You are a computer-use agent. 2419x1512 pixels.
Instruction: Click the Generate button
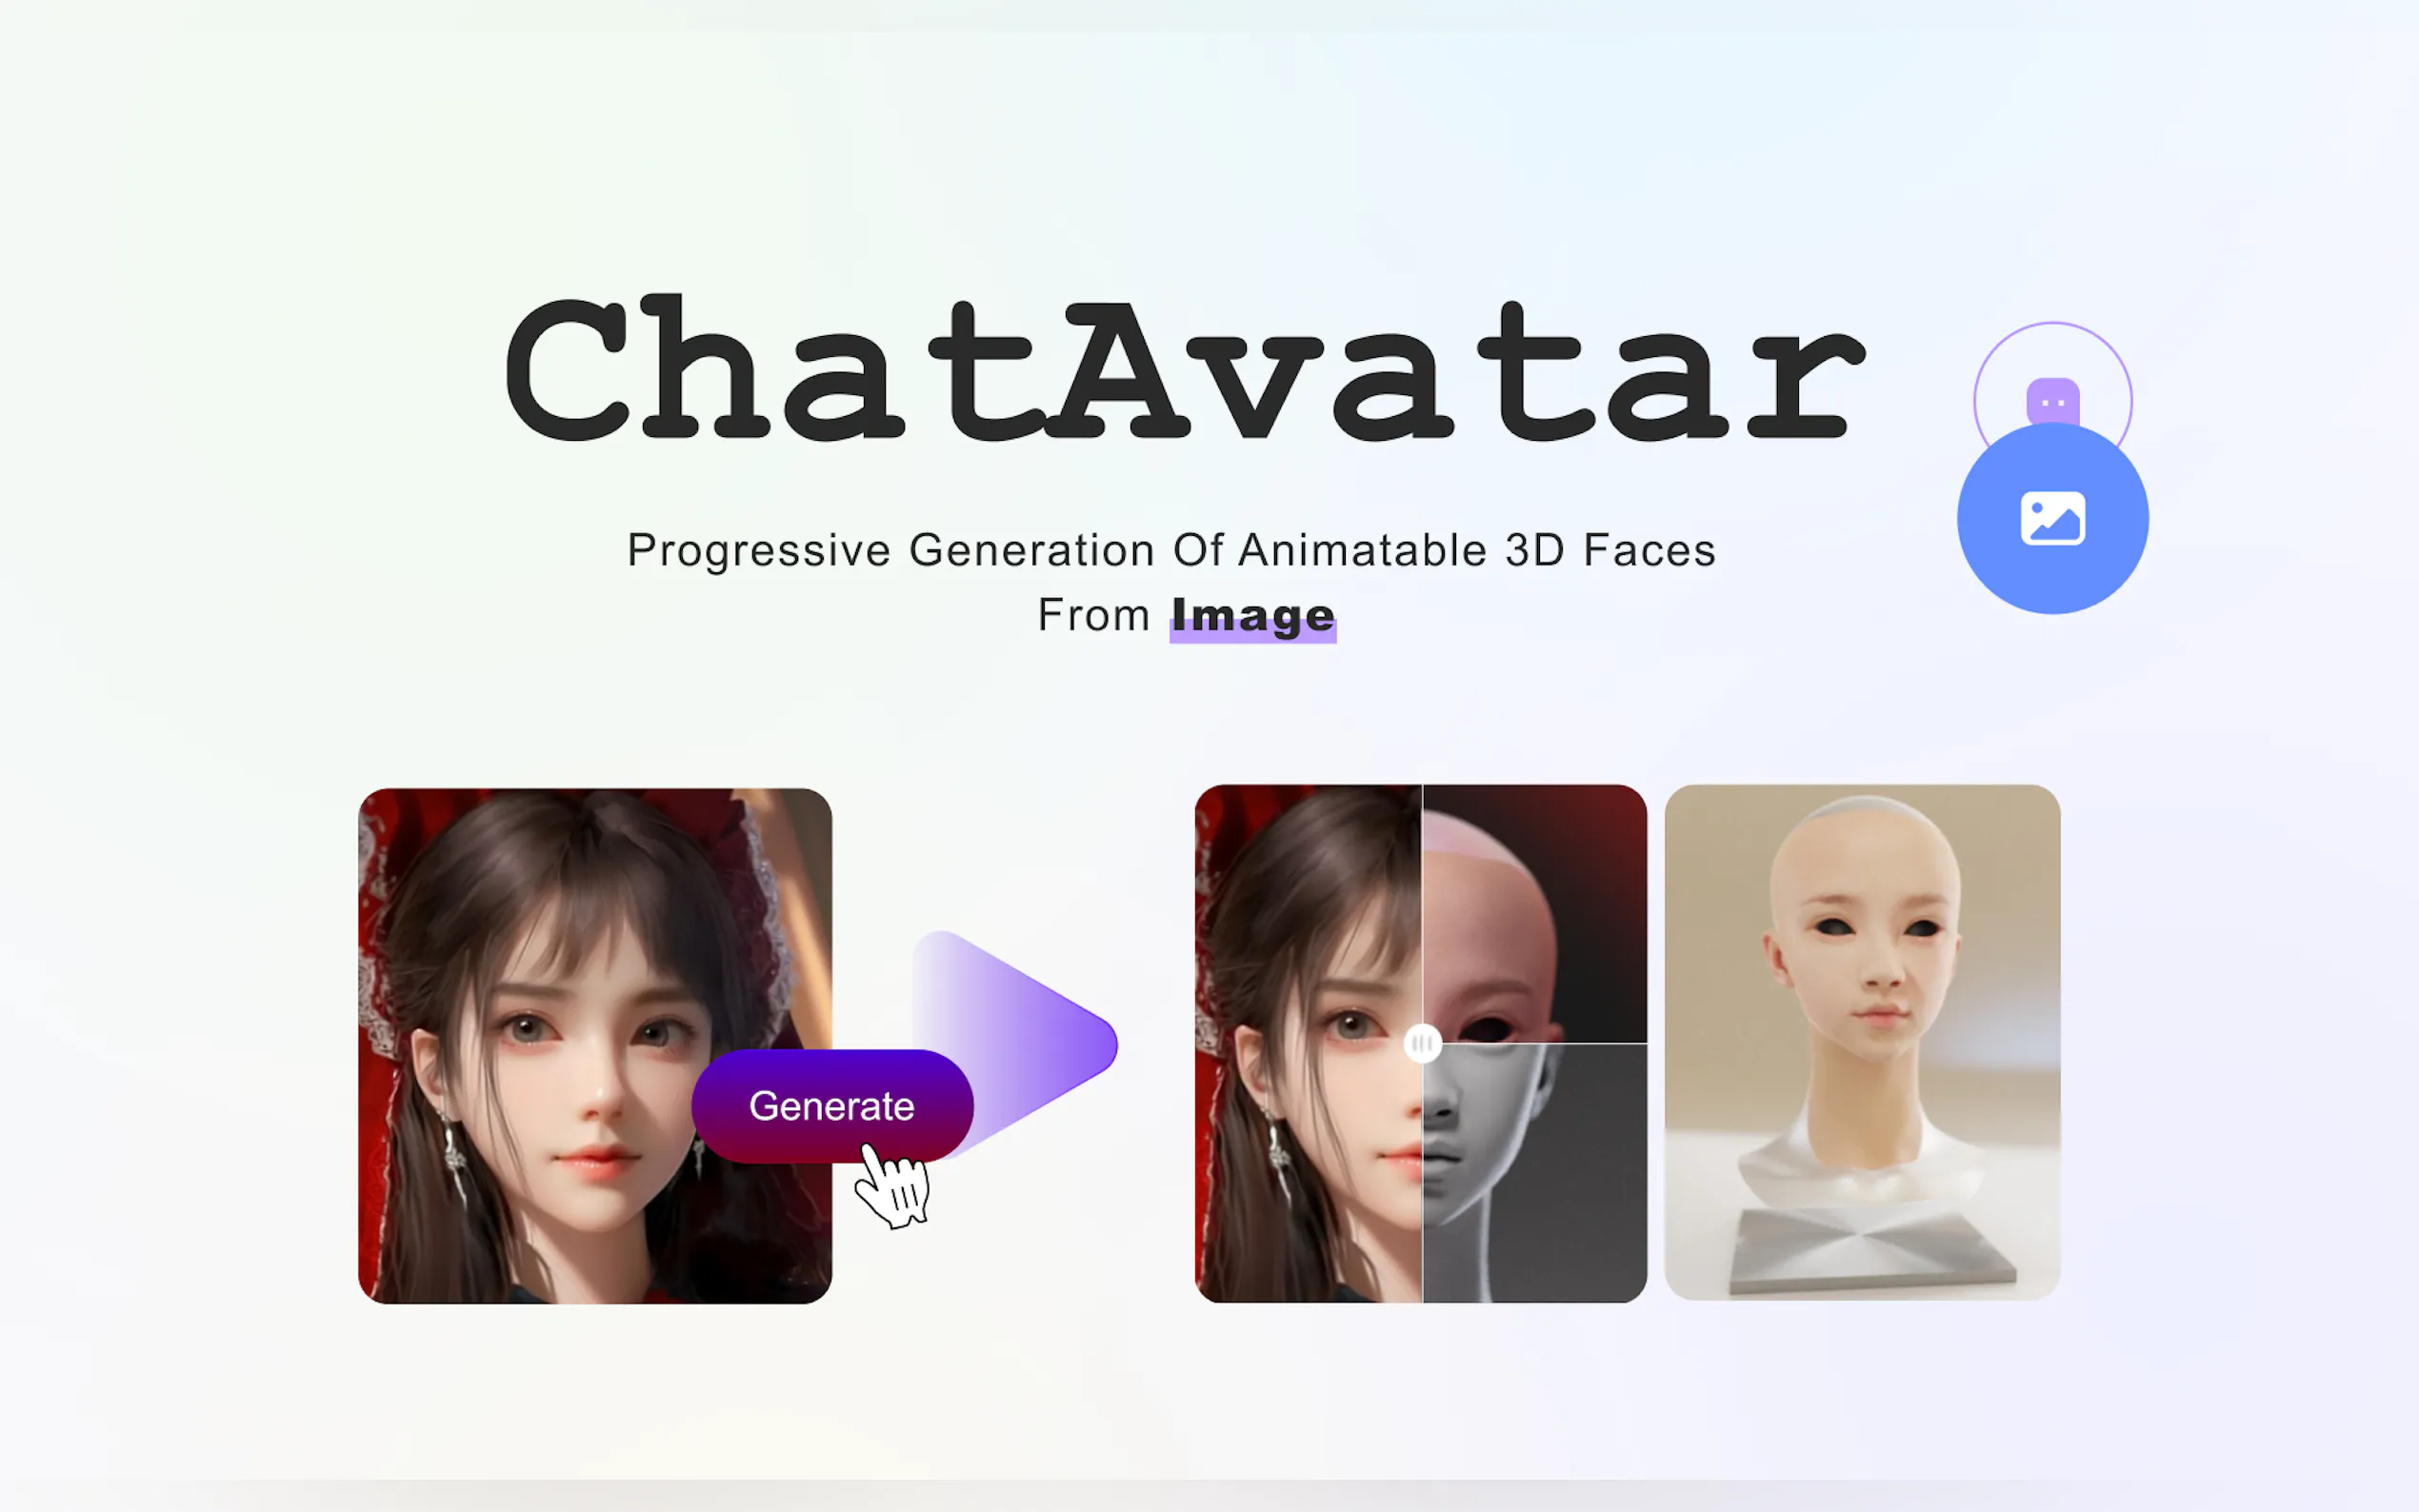pos(832,1106)
